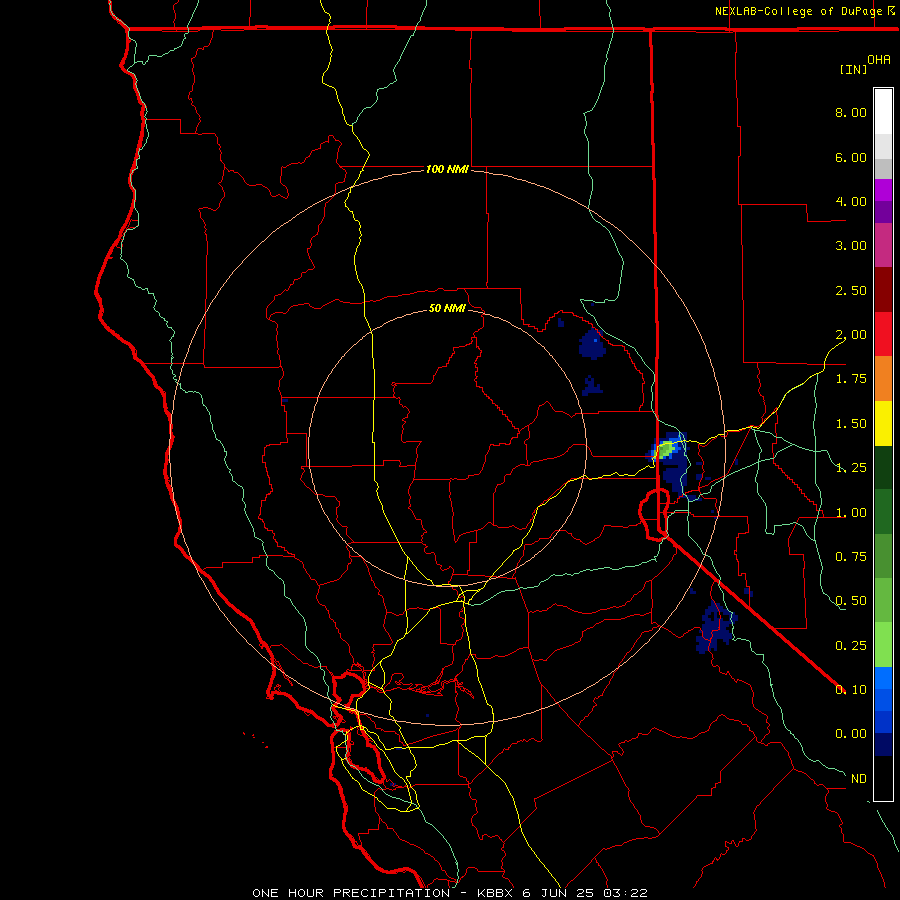Pick the darkest green 1.25 legend swatch
The height and width of the screenshot is (900, 900).
click(x=883, y=467)
